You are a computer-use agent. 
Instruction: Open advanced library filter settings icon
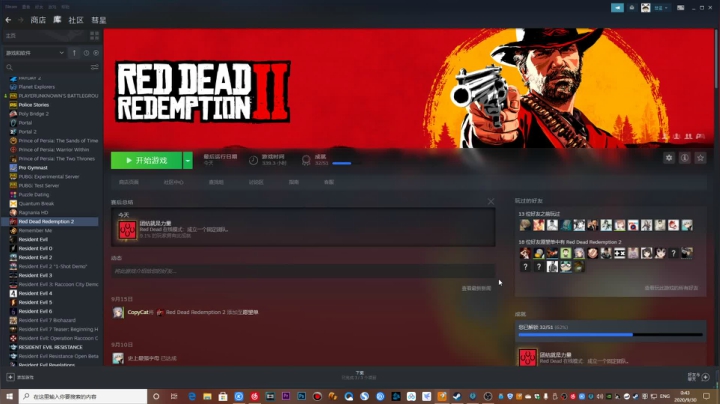(x=95, y=67)
